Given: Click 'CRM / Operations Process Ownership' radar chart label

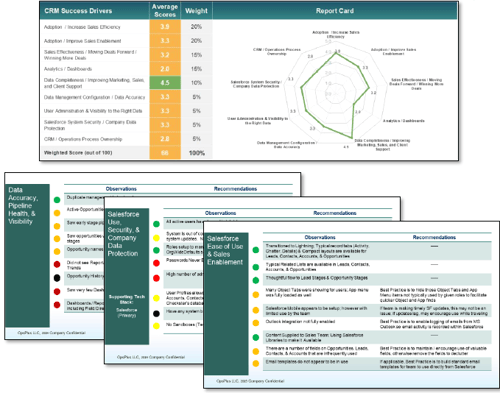Looking at the screenshot, I should coord(277,51).
